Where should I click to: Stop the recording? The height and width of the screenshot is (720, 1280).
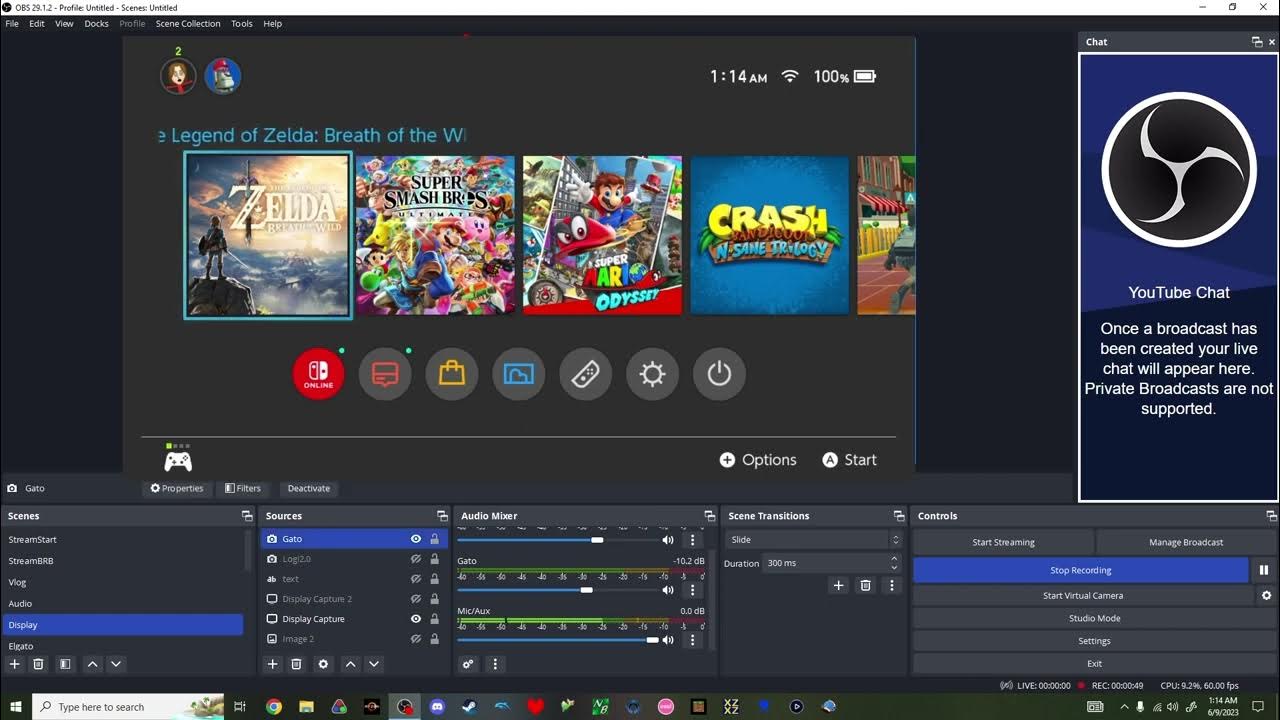tap(1081, 570)
